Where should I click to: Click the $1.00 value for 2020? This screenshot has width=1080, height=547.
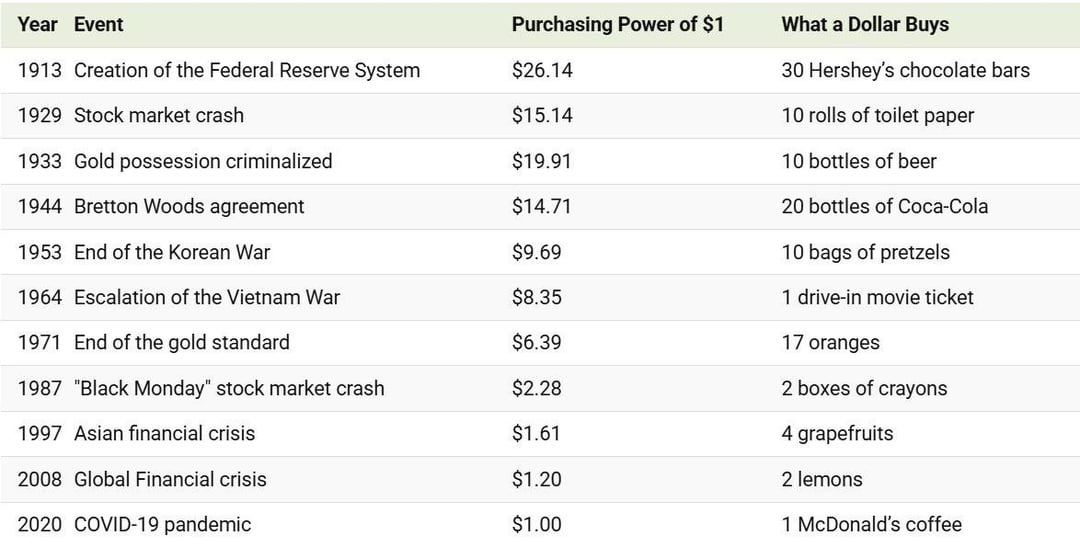pos(537,525)
